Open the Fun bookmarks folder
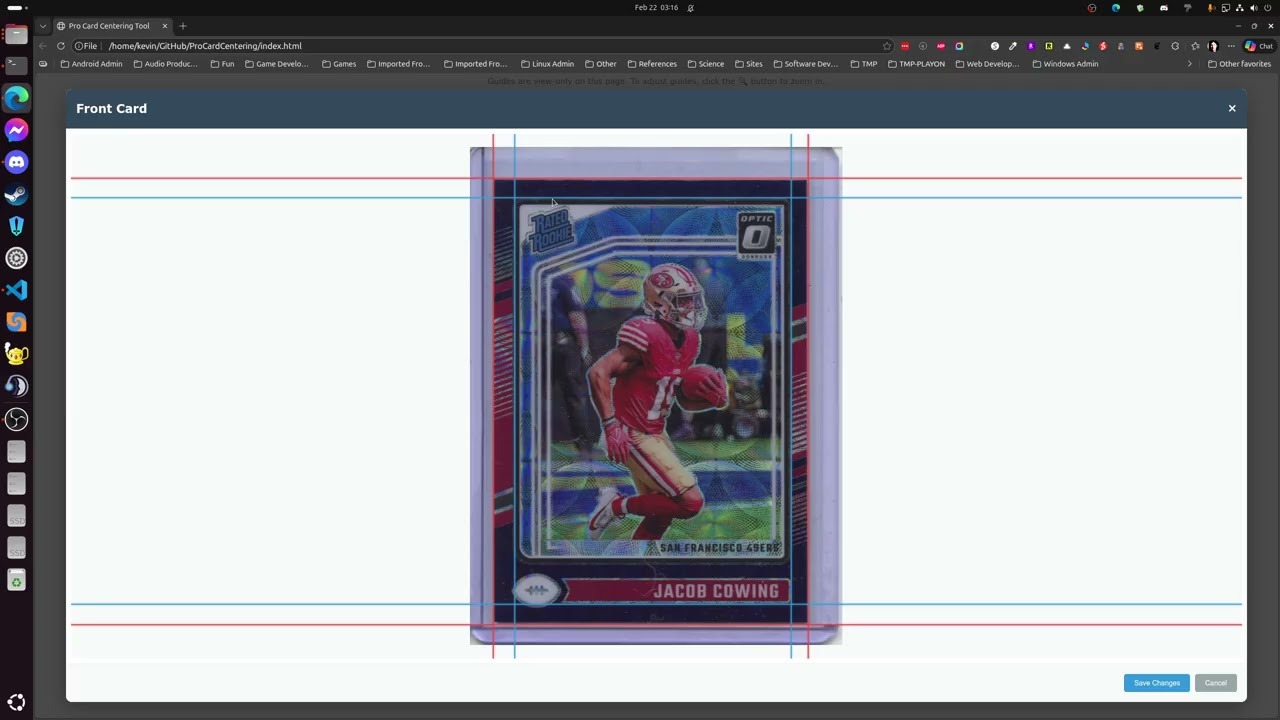The width and height of the screenshot is (1280, 720). click(x=222, y=64)
